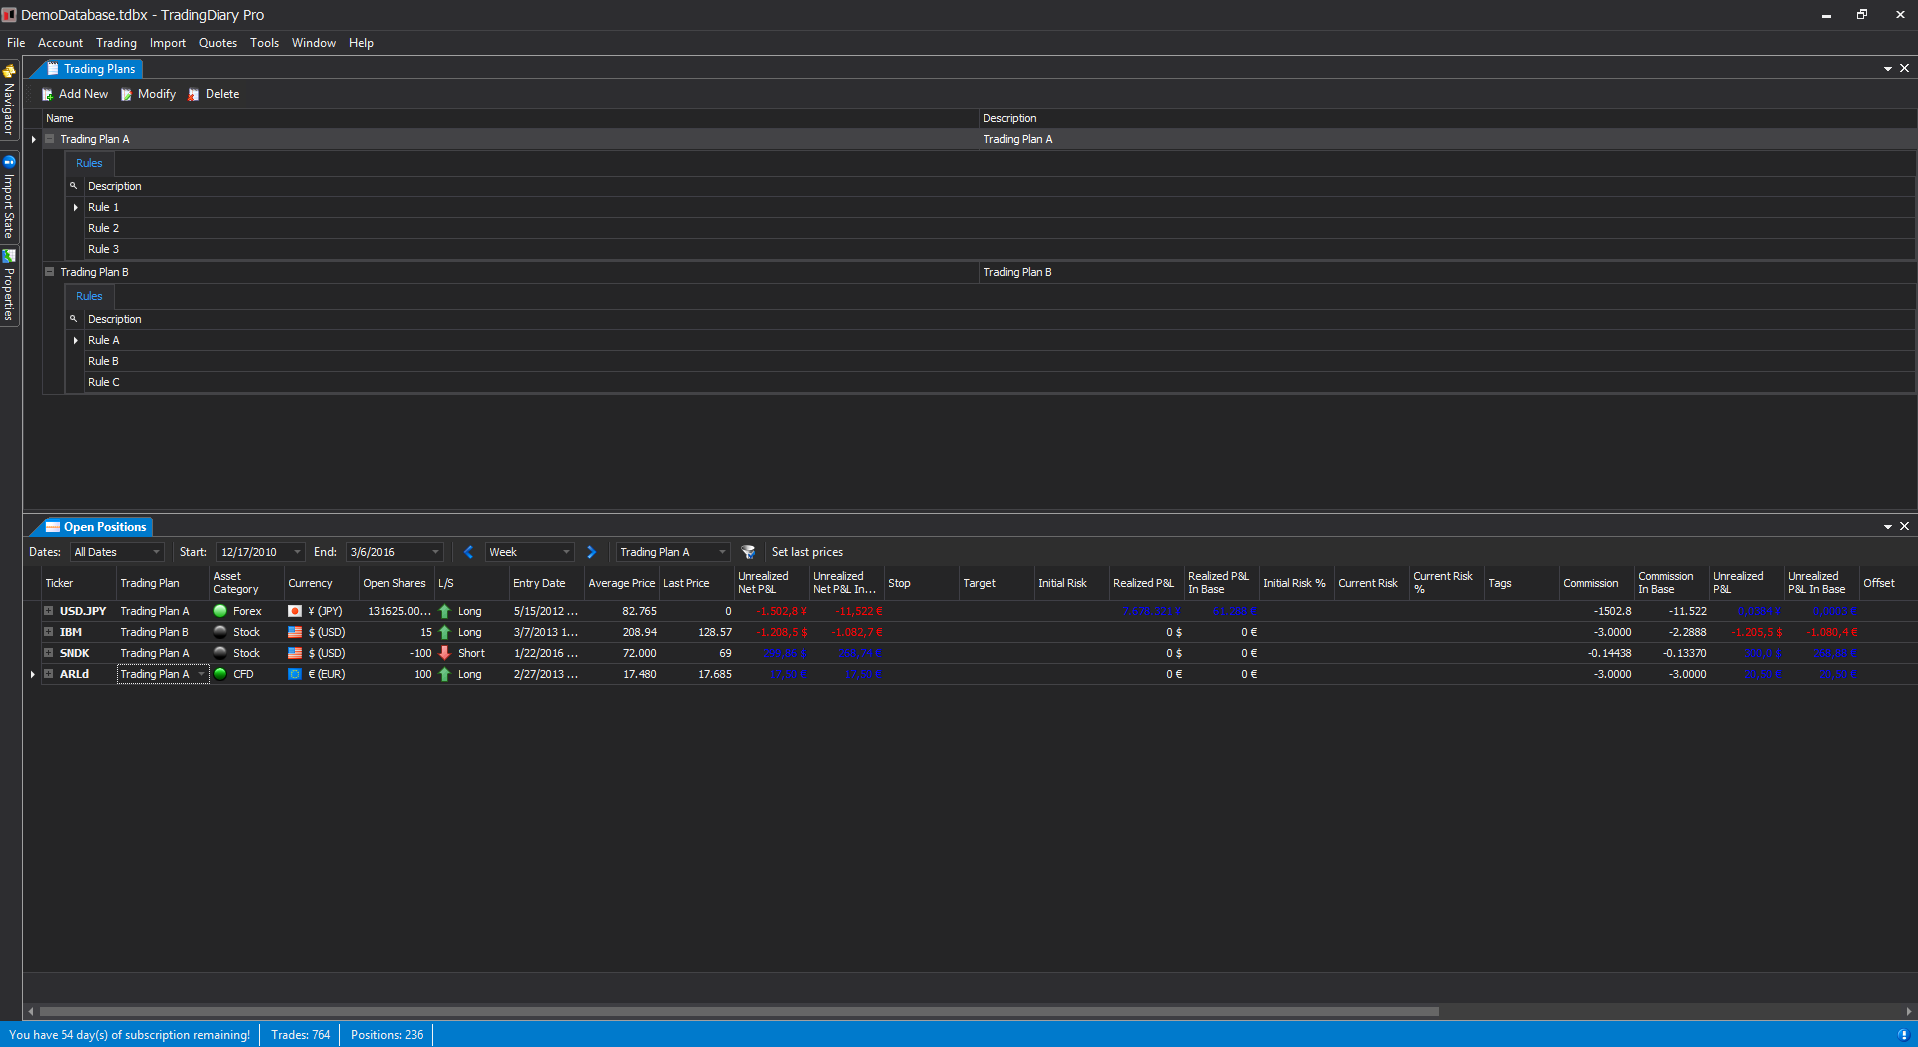Select the Rules tab under Trading Plan A
1918x1047 pixels.
click(x=89, y=163)
